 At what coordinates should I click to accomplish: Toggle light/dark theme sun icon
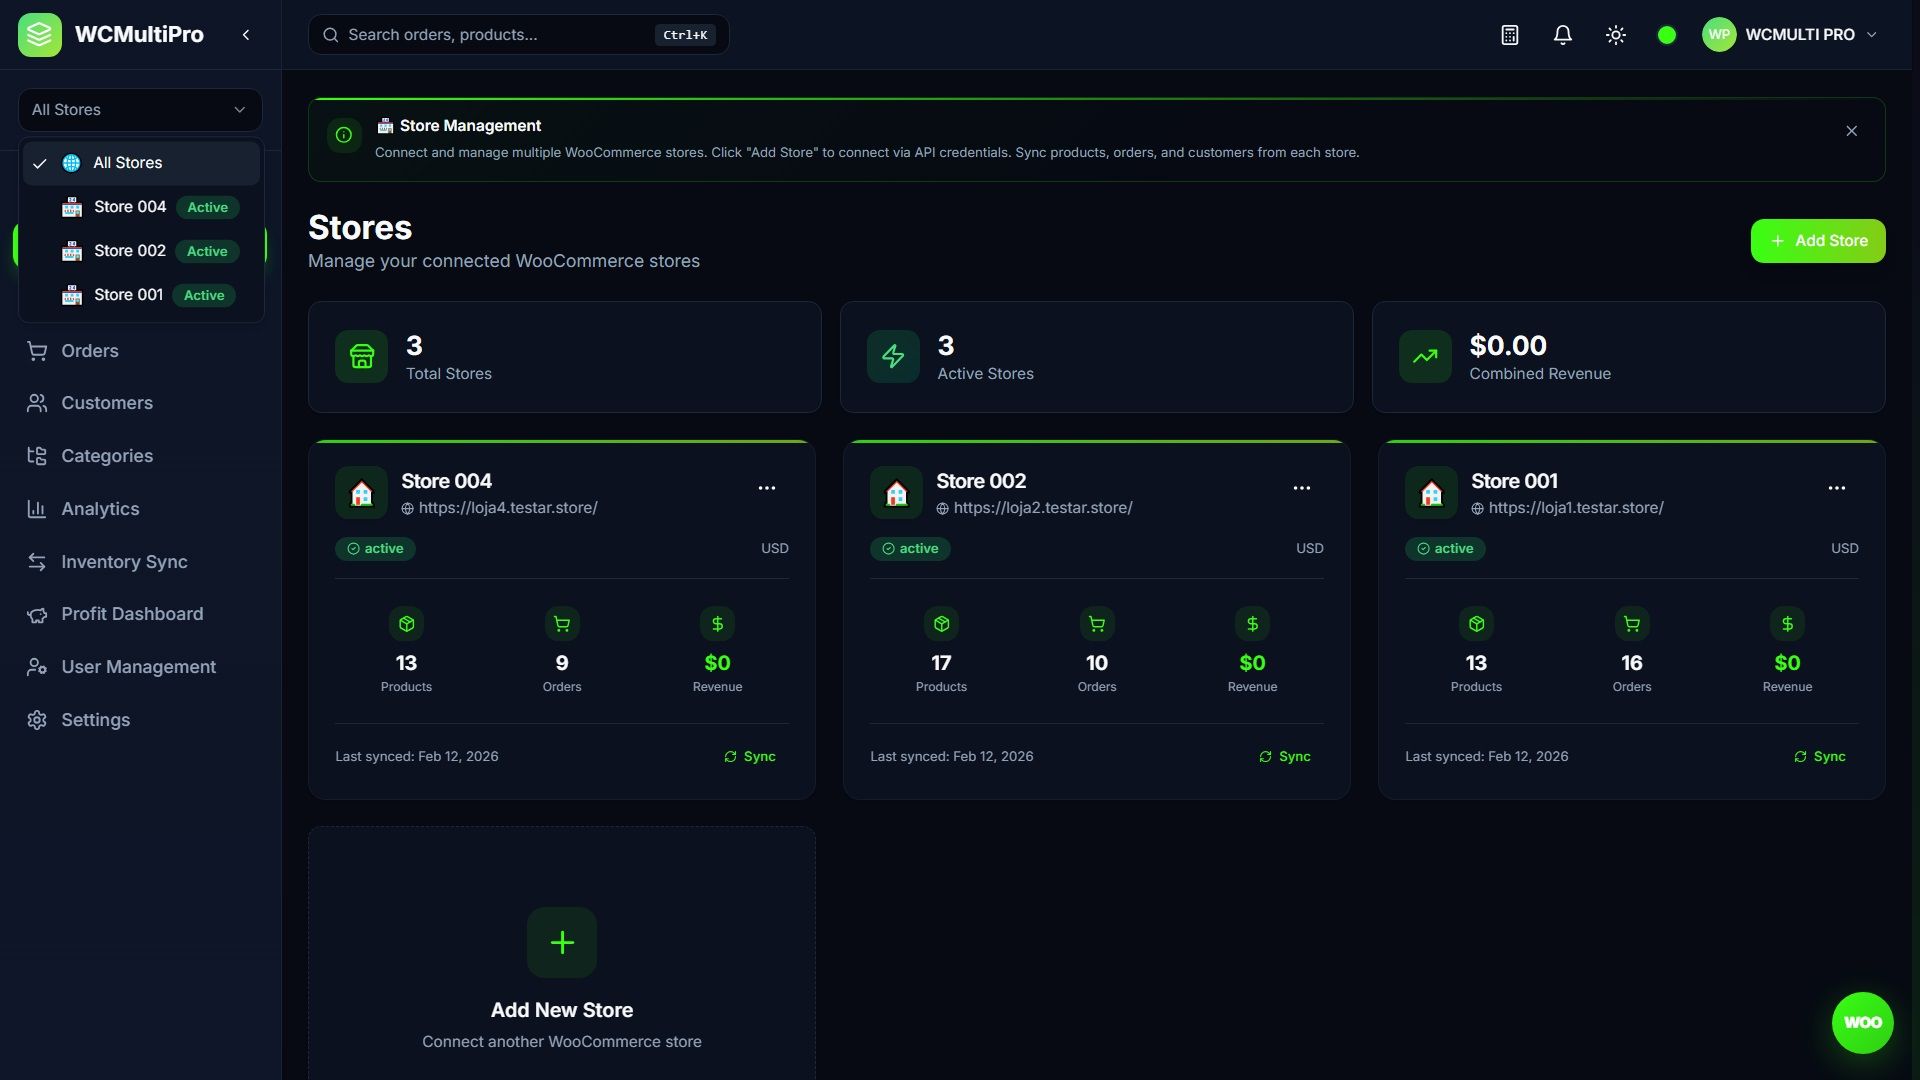click(x=1616, y=35)
